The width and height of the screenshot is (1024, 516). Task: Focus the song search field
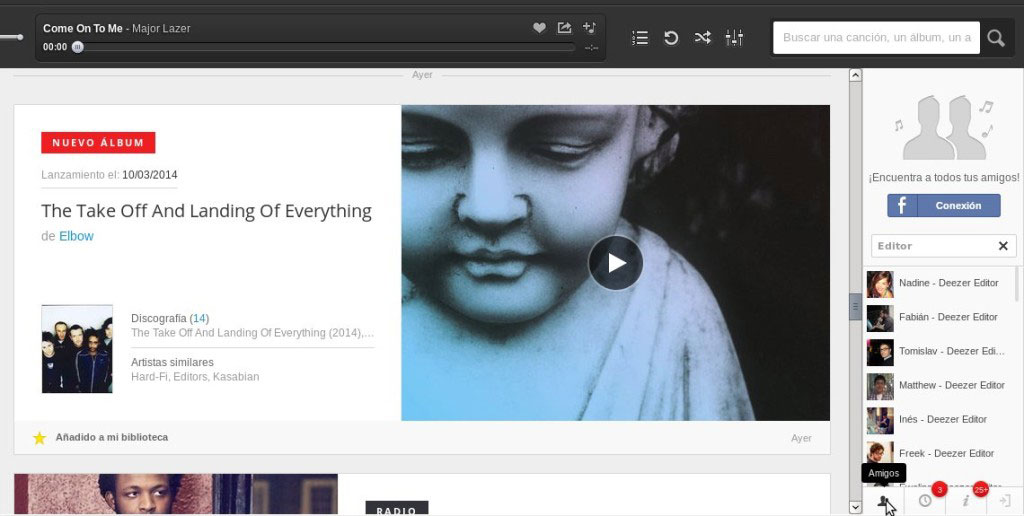click(876, 38)
